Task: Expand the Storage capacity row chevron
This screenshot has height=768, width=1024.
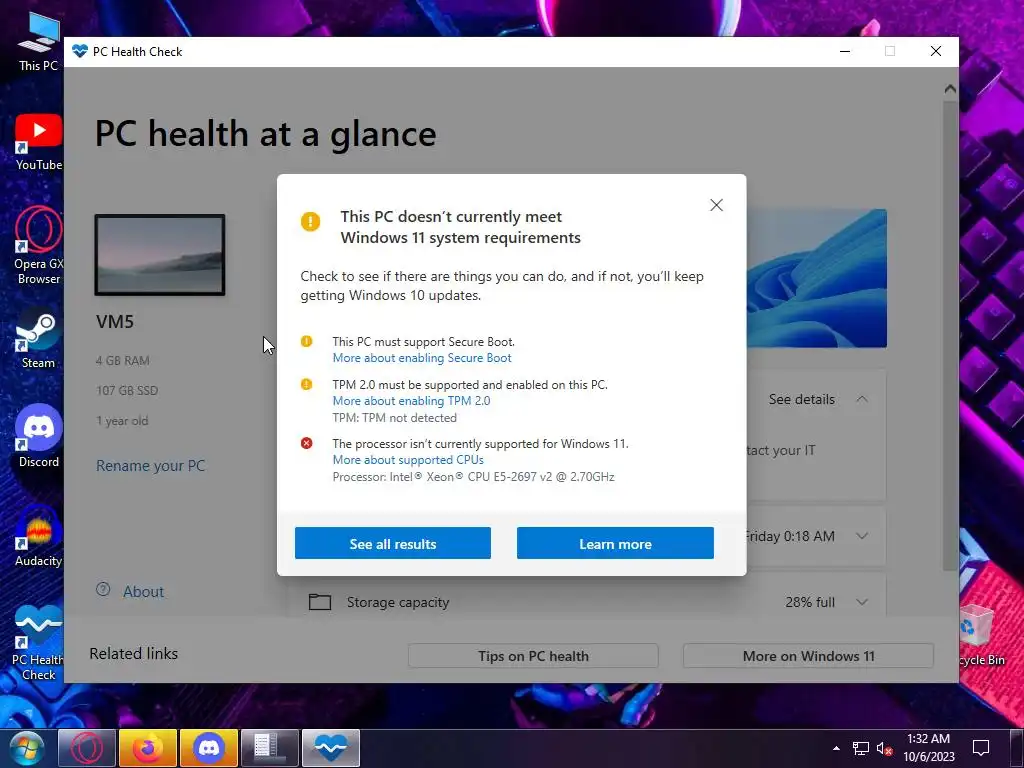Action: (x=862, y=602)
